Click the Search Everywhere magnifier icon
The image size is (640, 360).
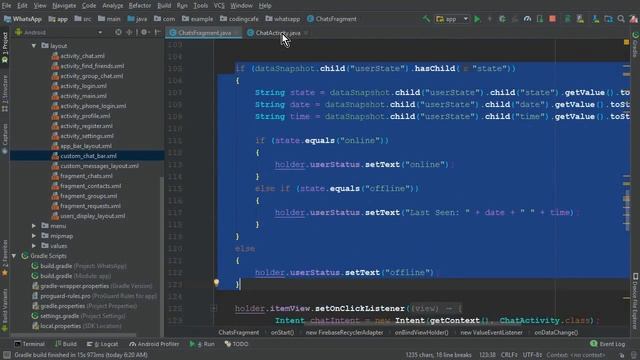[x=621, y=19]
